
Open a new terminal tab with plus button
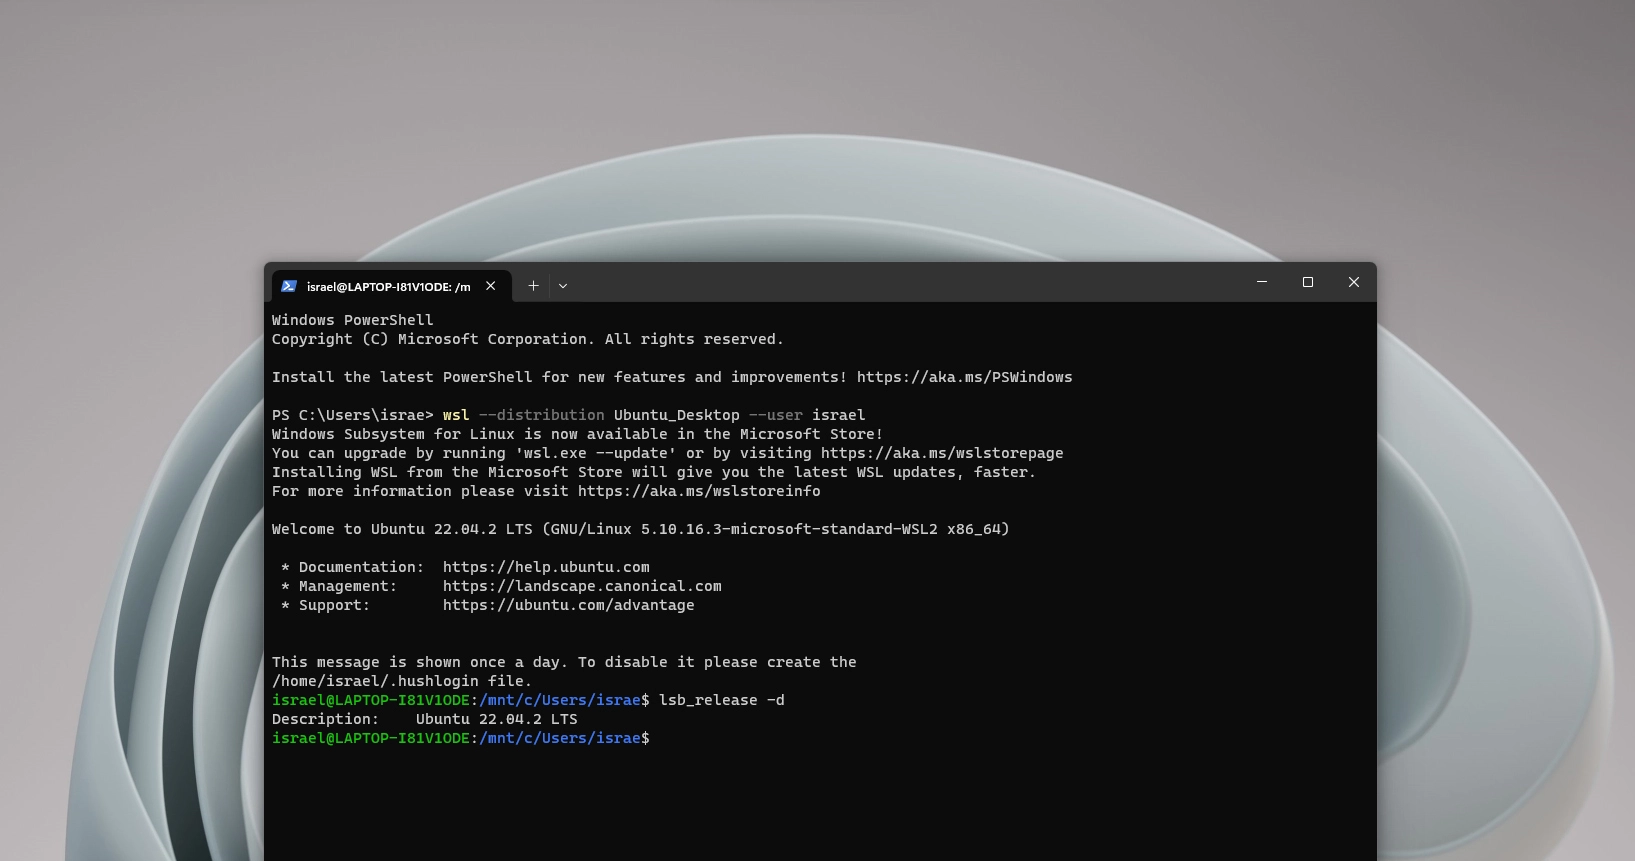[x=533, y=286]
